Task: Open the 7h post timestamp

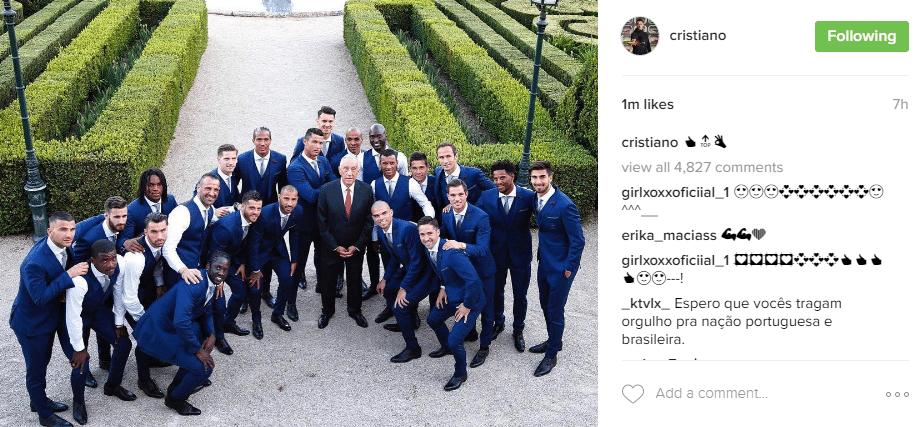Action: 900,105
